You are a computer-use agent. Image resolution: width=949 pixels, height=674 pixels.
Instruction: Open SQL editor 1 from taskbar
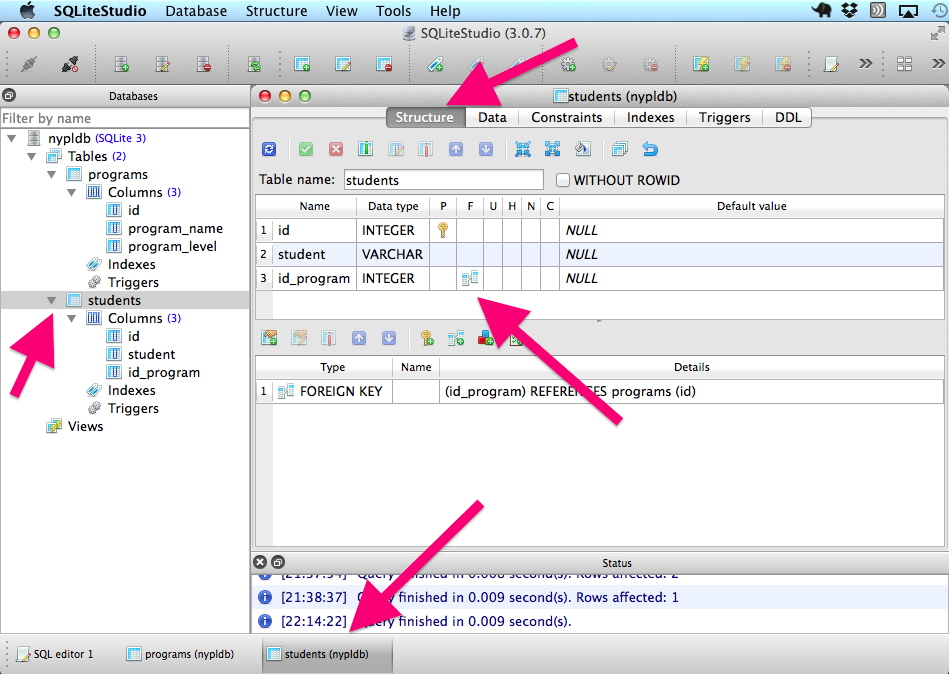point(56,654)
